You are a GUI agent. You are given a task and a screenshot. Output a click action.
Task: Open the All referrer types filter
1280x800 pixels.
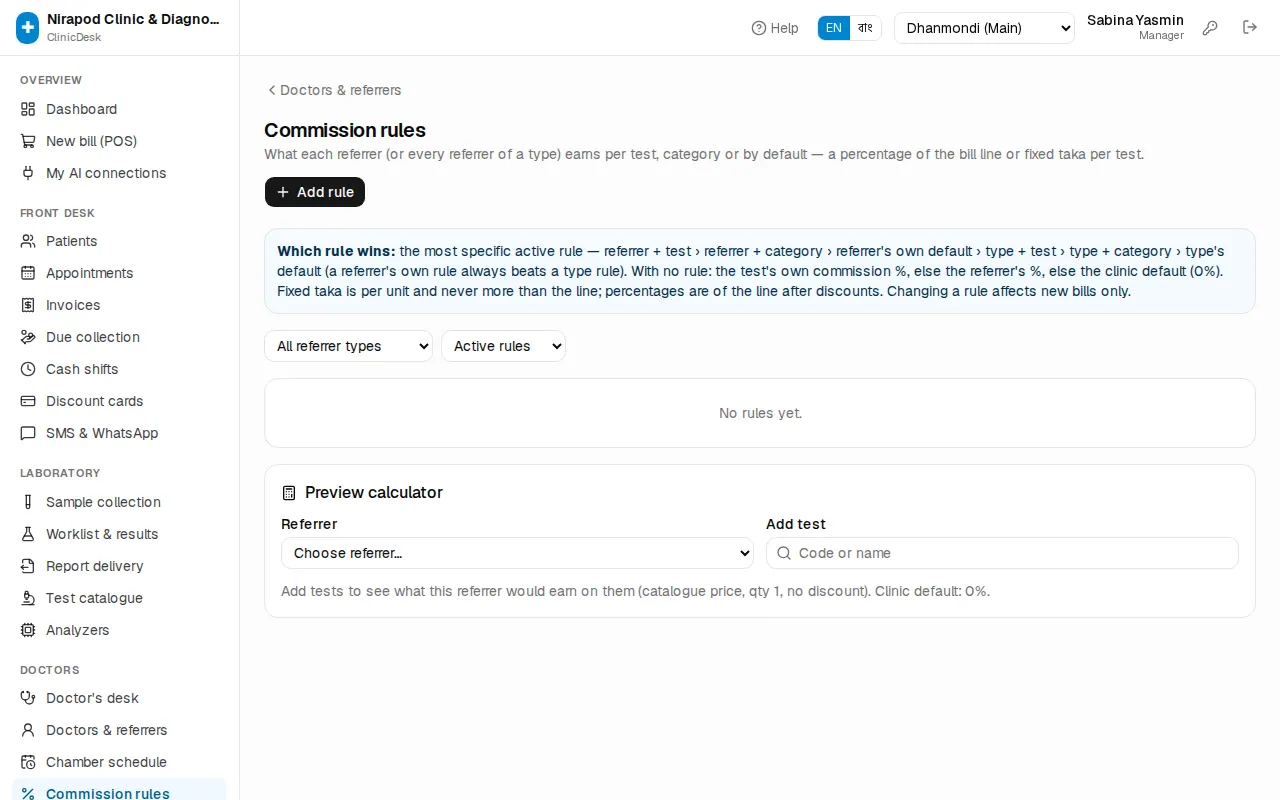pyautogui.click(x=348, y=346)
